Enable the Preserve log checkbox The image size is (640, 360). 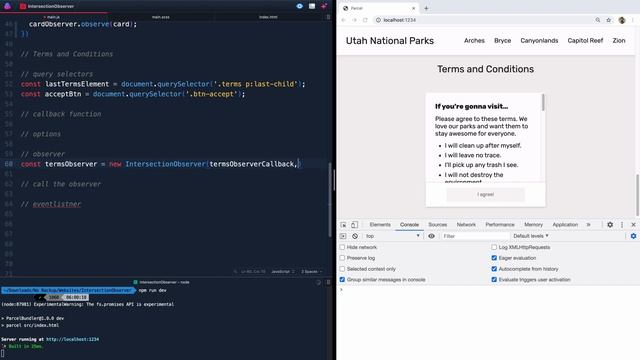coord(342,258)
